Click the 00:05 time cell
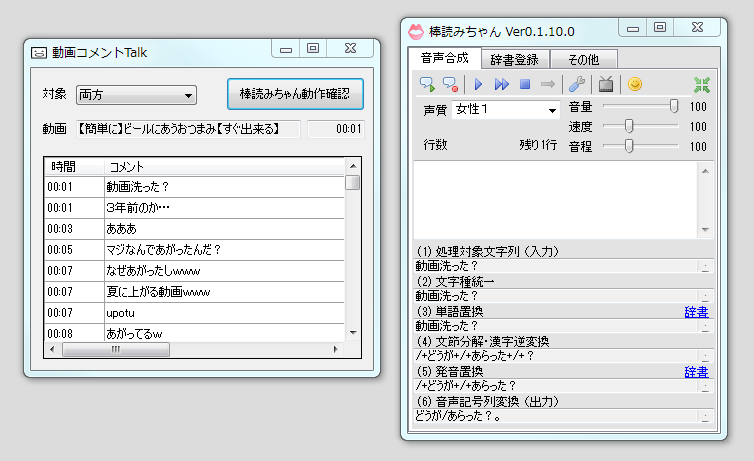 click(75, 250)
